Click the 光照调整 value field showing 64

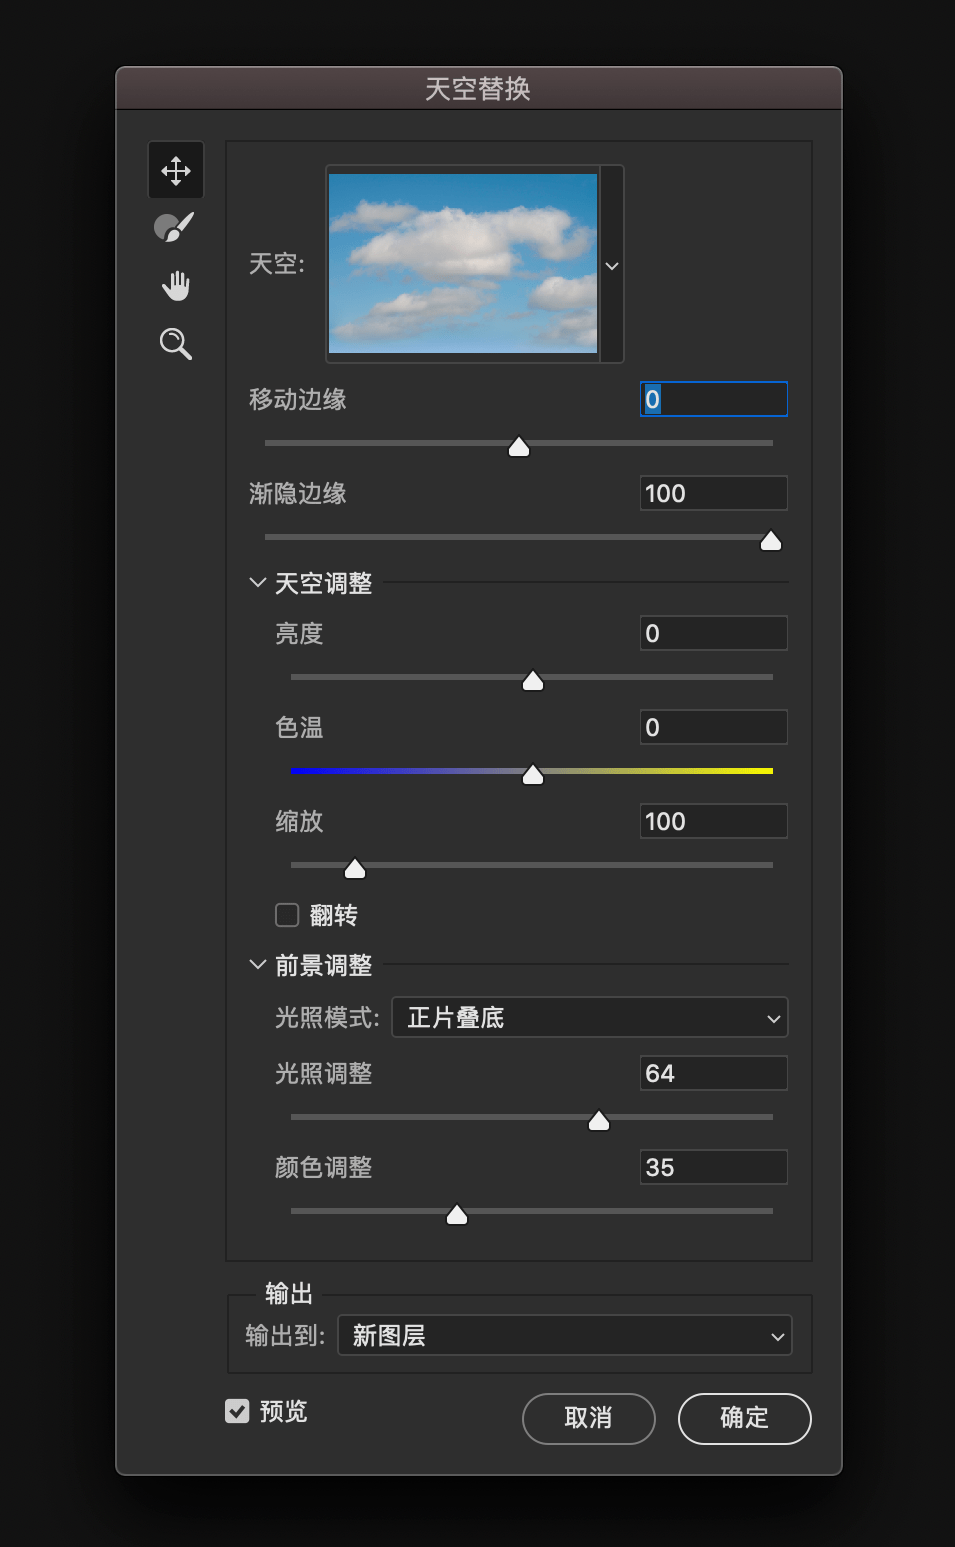pos(714,1073)
